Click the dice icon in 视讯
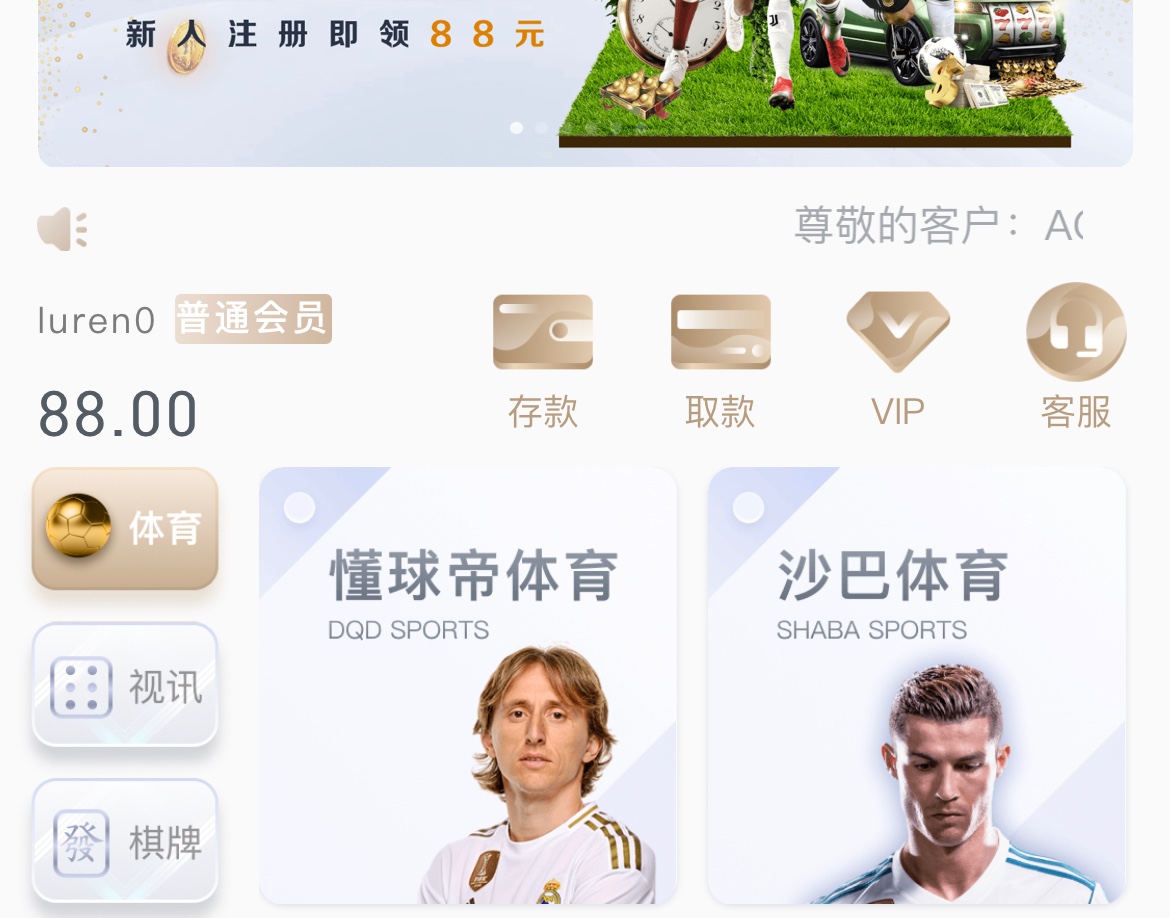 pos(81,687)
